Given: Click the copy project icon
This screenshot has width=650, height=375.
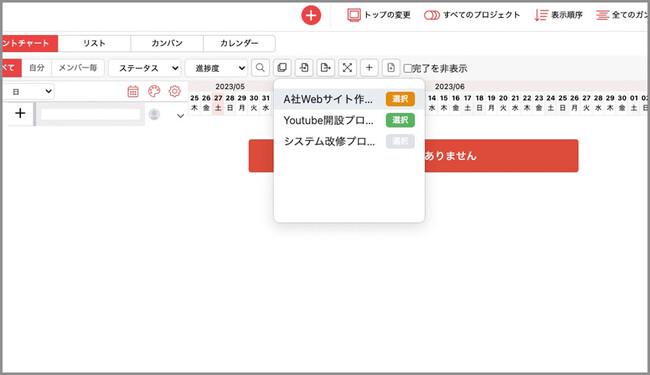Looking at the screenshot, I should pos(282,68).
